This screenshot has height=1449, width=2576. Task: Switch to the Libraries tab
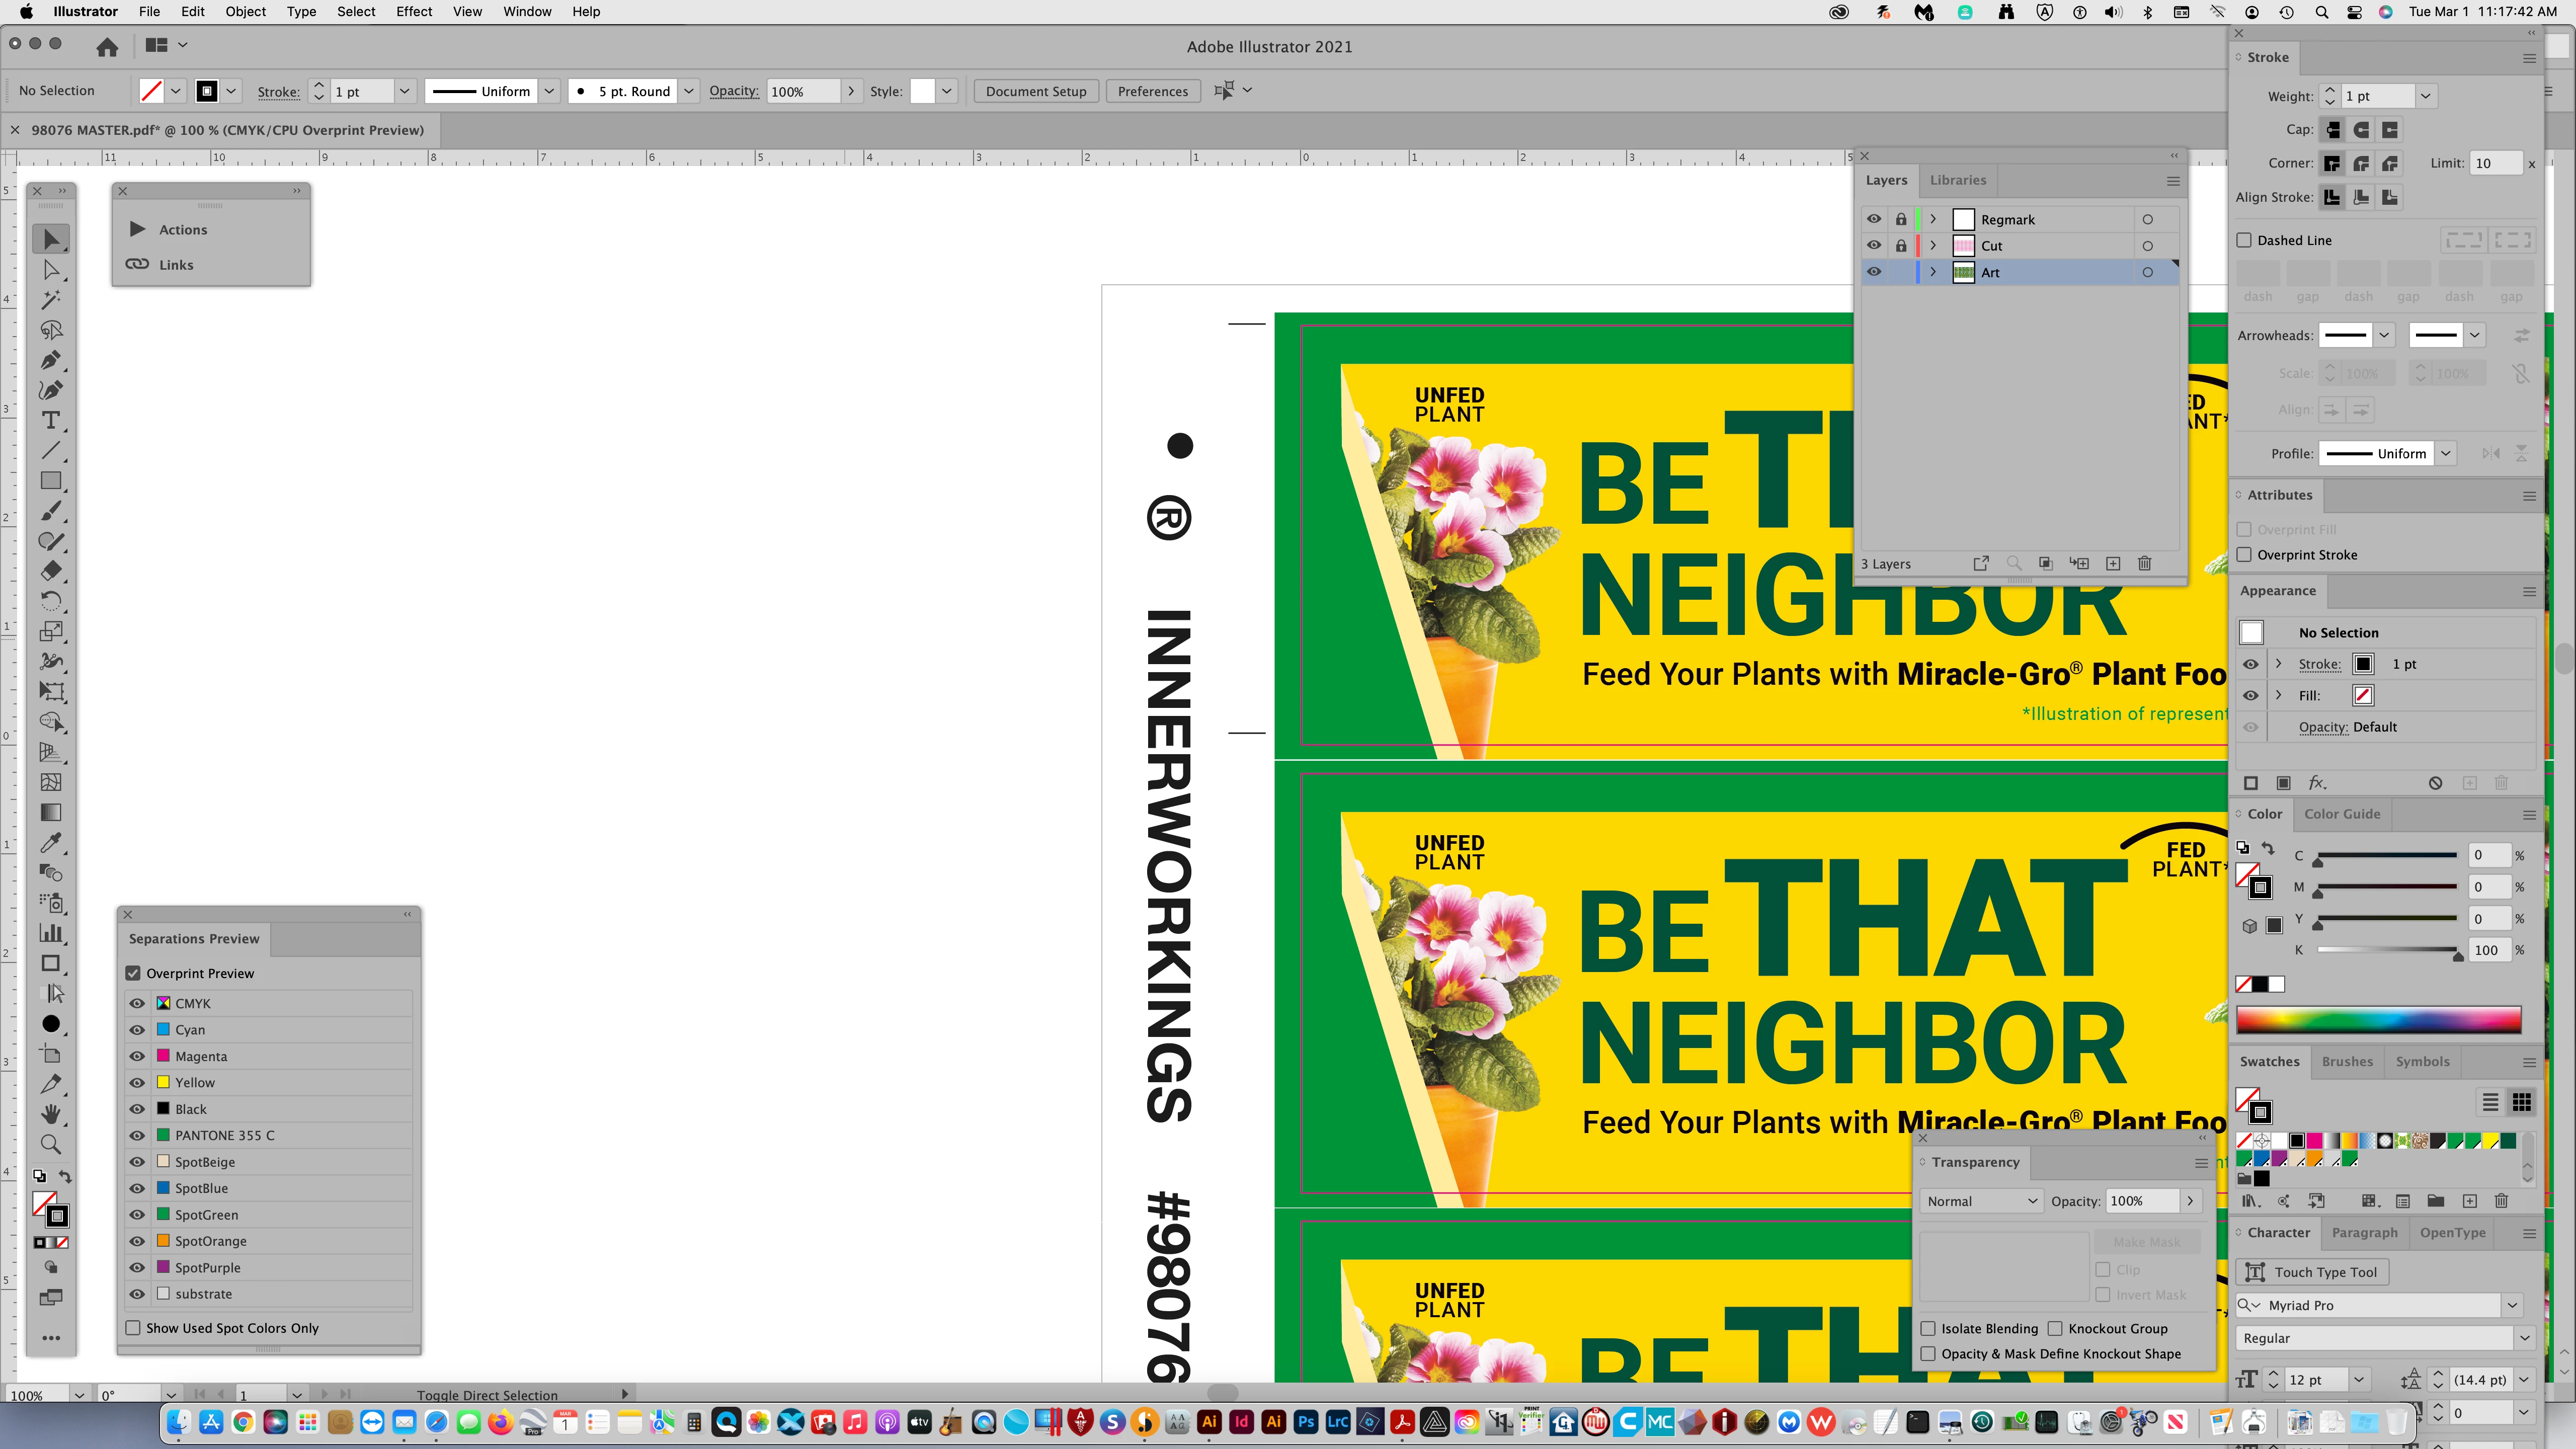tap(1957, 180)
